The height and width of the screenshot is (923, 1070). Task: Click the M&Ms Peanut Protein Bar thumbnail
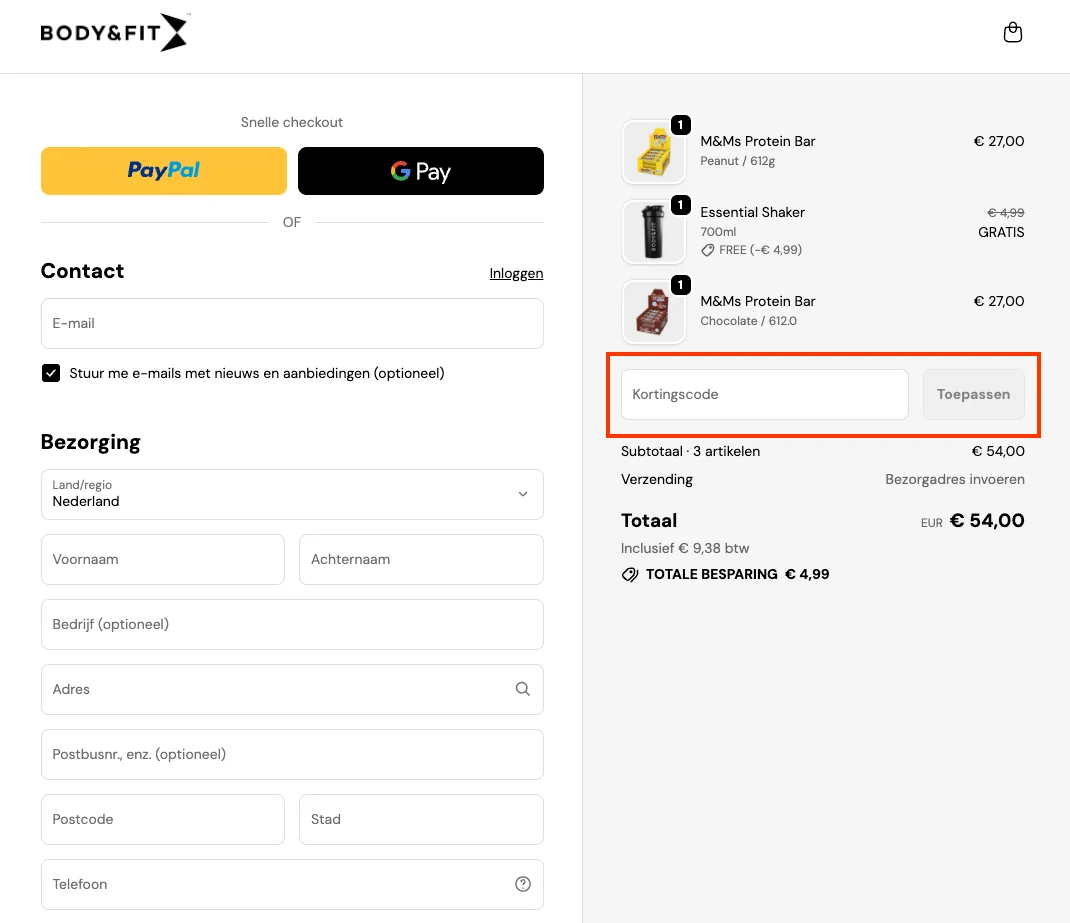653,152
